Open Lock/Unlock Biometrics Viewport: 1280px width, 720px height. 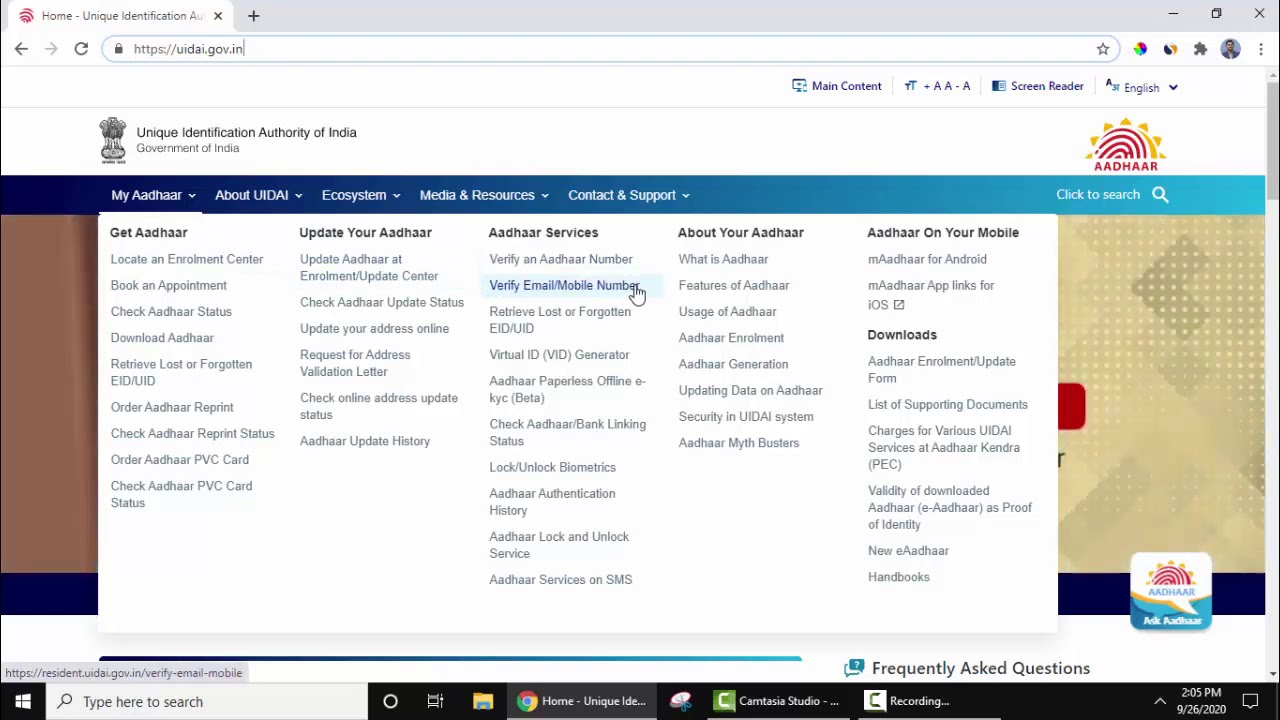(552, 467)
